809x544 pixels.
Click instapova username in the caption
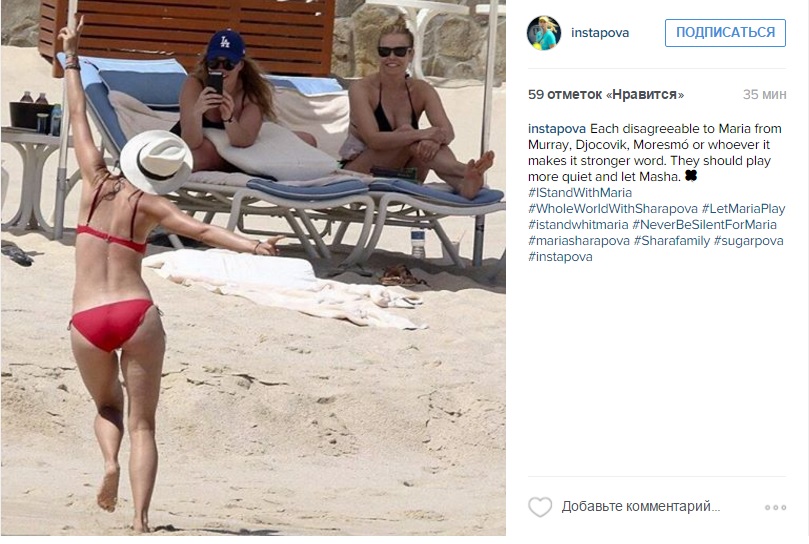(x=557, y=129)
